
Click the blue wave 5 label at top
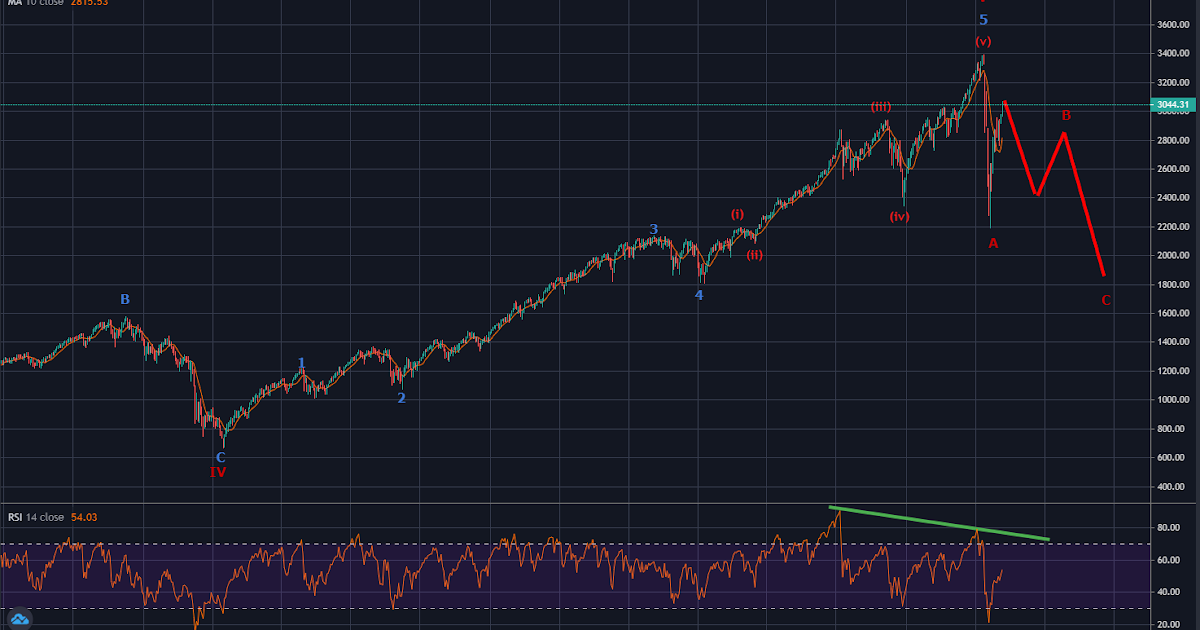tap(983, 20)
